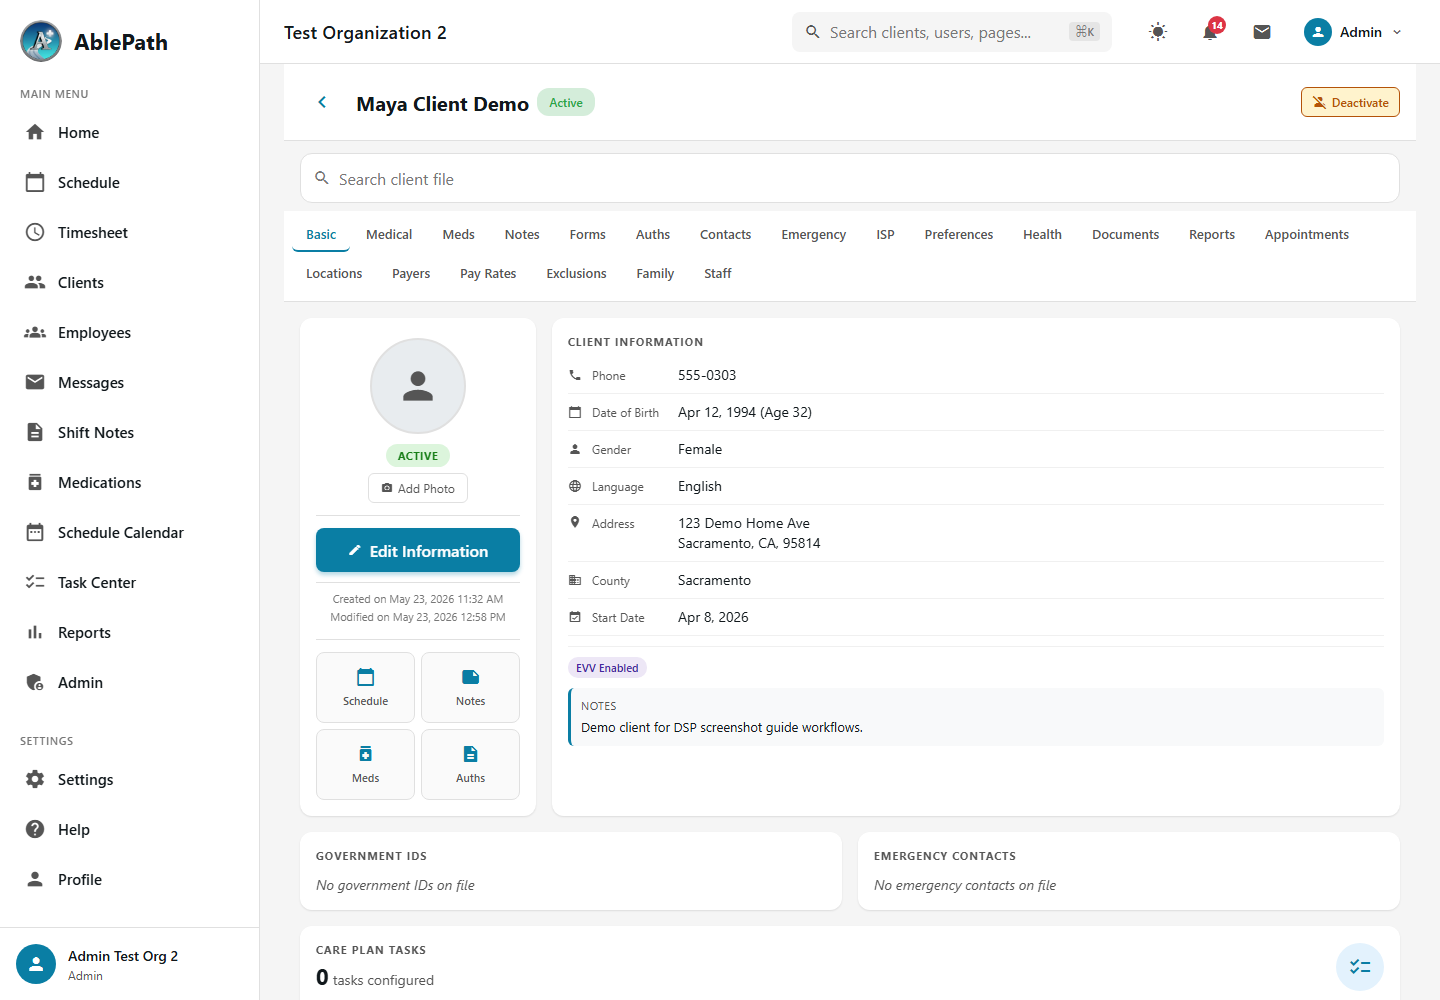1440x1000 pixels.
Task: Click the address 123 Demo Home Ave
Action: click(744, 523)
